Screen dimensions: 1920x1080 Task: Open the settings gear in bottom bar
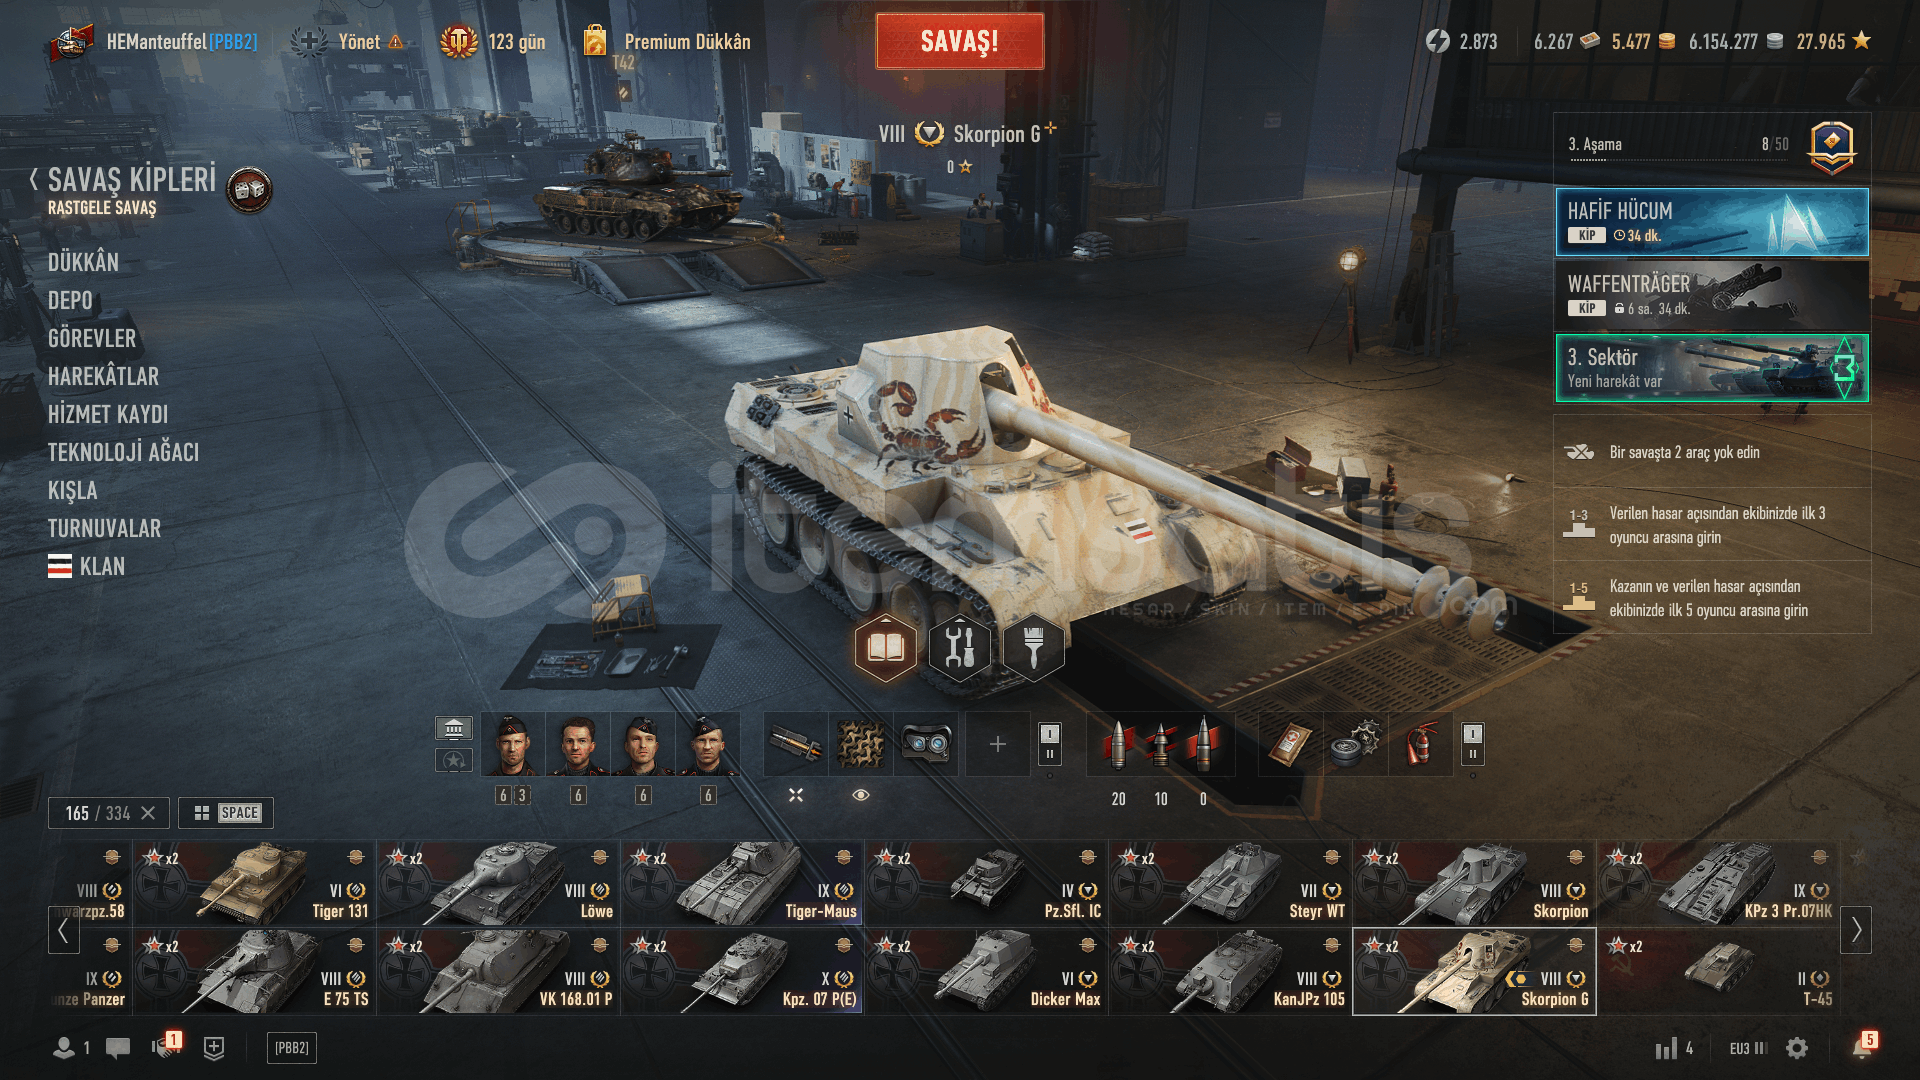[1797, 1048]
